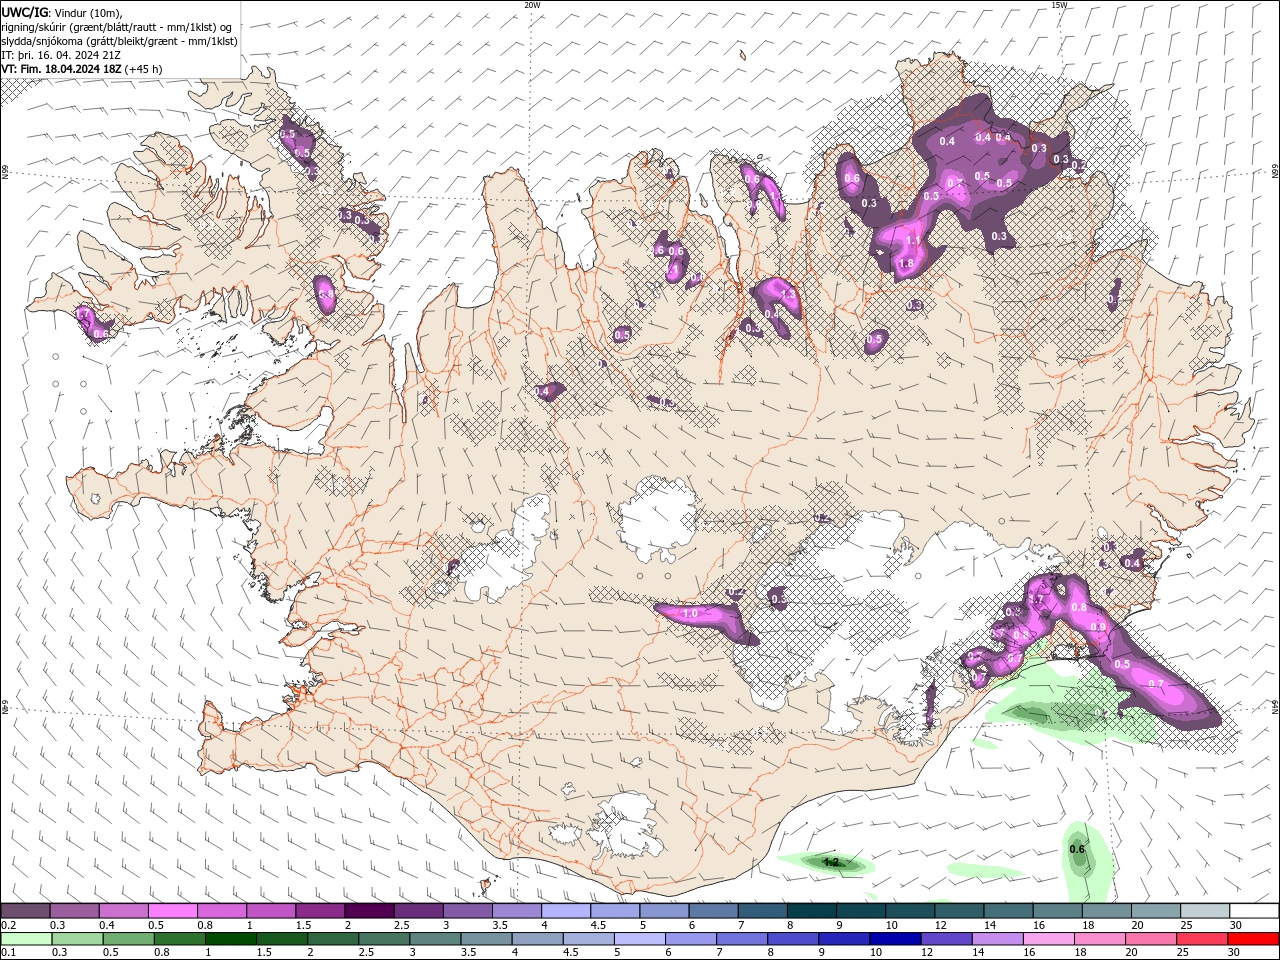Pick the dark mauve 0.2 swatch, upper row start
The height and width of the screenshot is (960, 1280).
point(25,911)
